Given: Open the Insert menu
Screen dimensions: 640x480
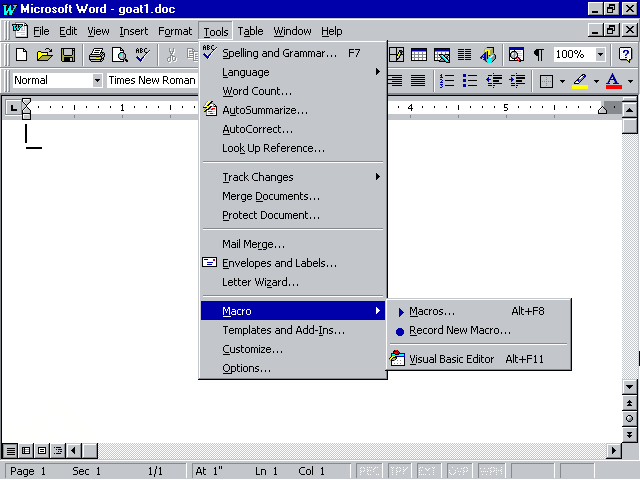Looking at the screenshot, I should coord(133,31).
